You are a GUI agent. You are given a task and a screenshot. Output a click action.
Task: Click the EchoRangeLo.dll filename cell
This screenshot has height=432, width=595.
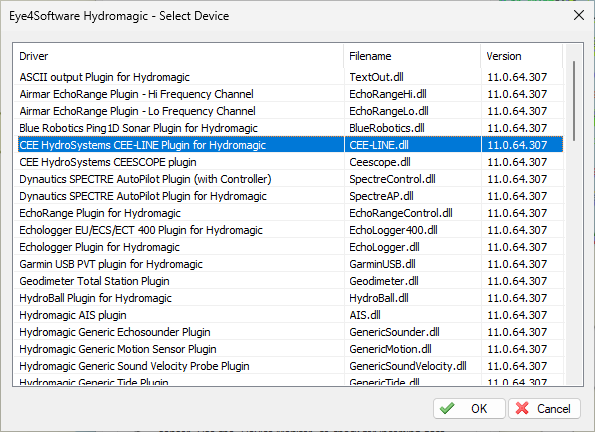coord(413,111)
